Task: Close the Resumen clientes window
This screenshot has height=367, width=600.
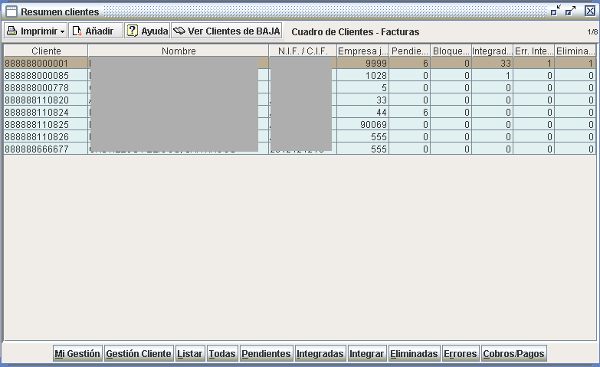Action: point(590,11)
